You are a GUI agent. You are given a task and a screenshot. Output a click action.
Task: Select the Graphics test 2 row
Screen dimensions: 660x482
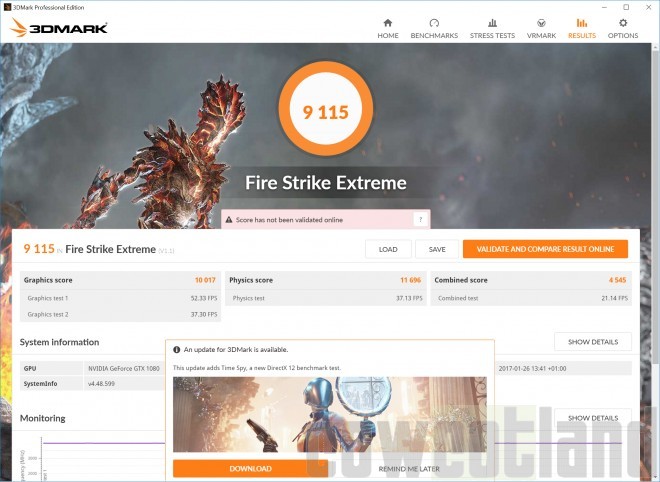[120, 314]
